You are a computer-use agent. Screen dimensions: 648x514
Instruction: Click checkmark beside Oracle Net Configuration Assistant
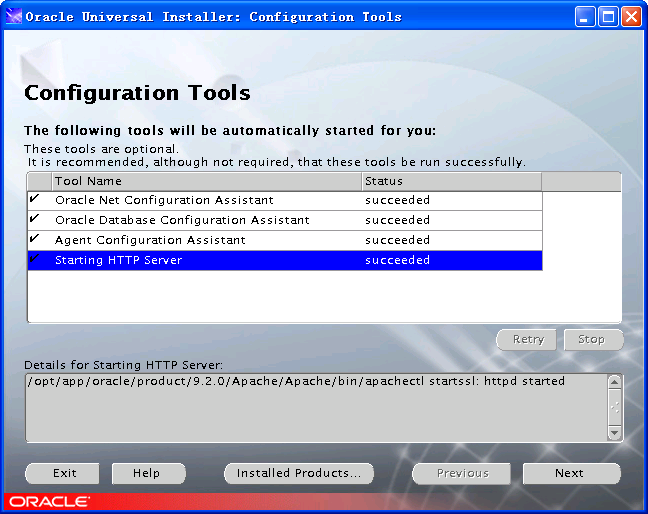[35, 200]
